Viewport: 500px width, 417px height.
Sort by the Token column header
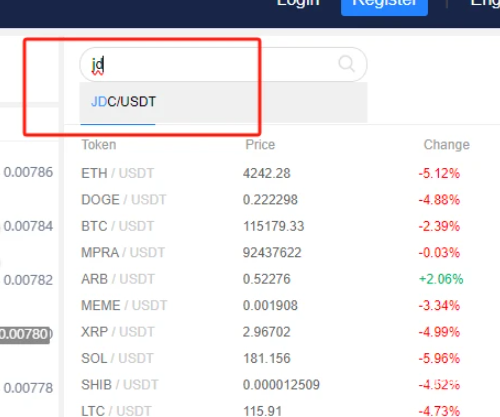click(99, 145)
